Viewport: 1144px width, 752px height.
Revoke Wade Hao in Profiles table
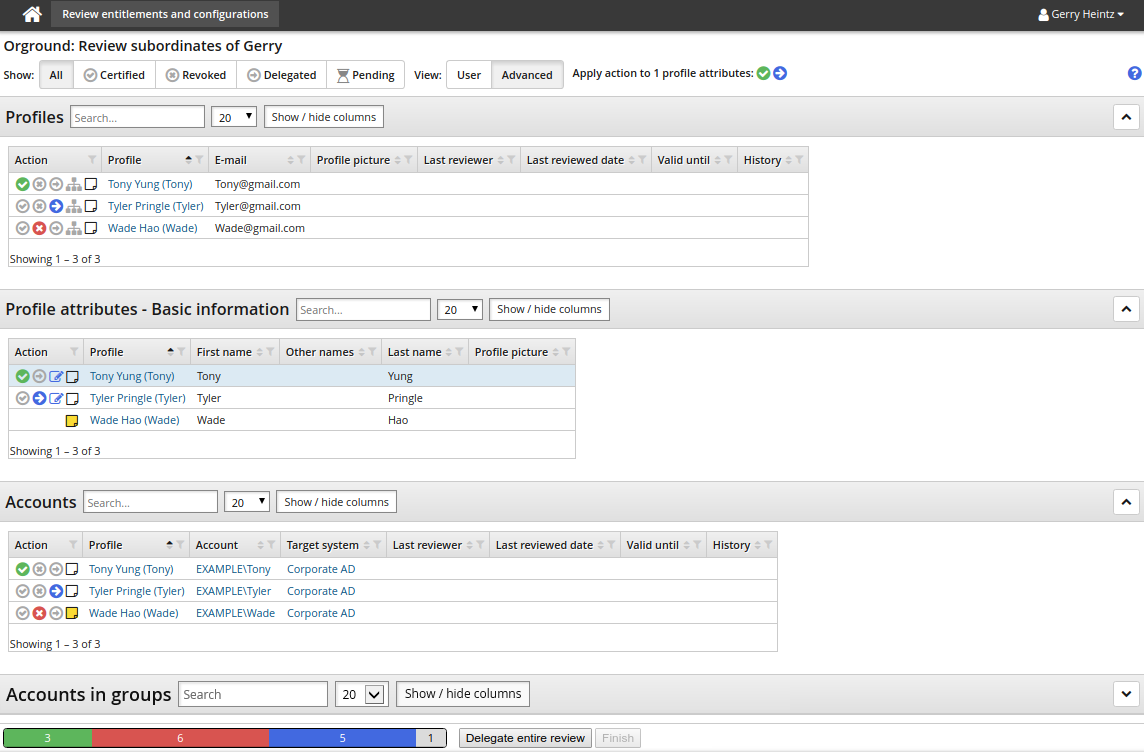pyautogui.click(x=39, y=228)
